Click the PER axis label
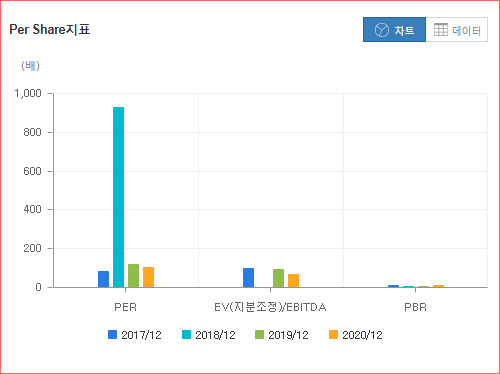The width and height of the screenshot is (500, 374). coord(125,307)
